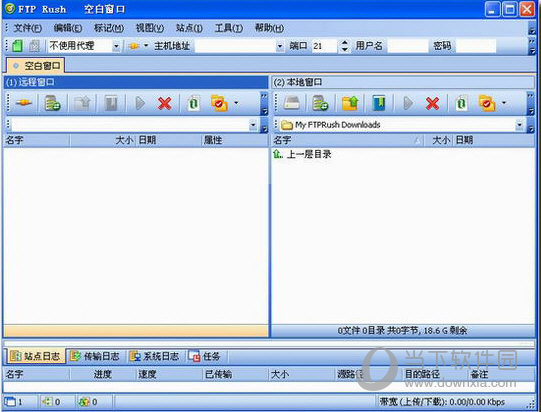
Task: Sort local list by 名字 column header
Action: point(347,140)
